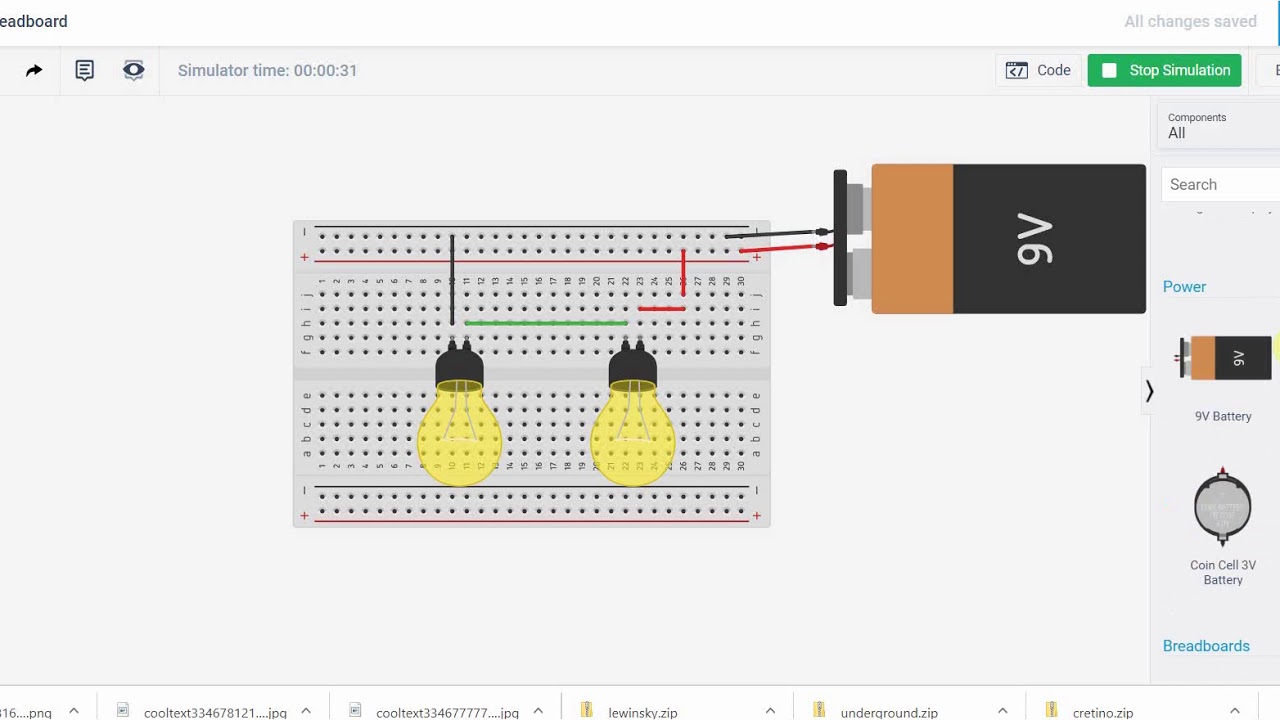The image size is (1280, 720).
Task: Expand options arrow for underground.zip download
Action: pyautogui.click(x=1002, y=711)
